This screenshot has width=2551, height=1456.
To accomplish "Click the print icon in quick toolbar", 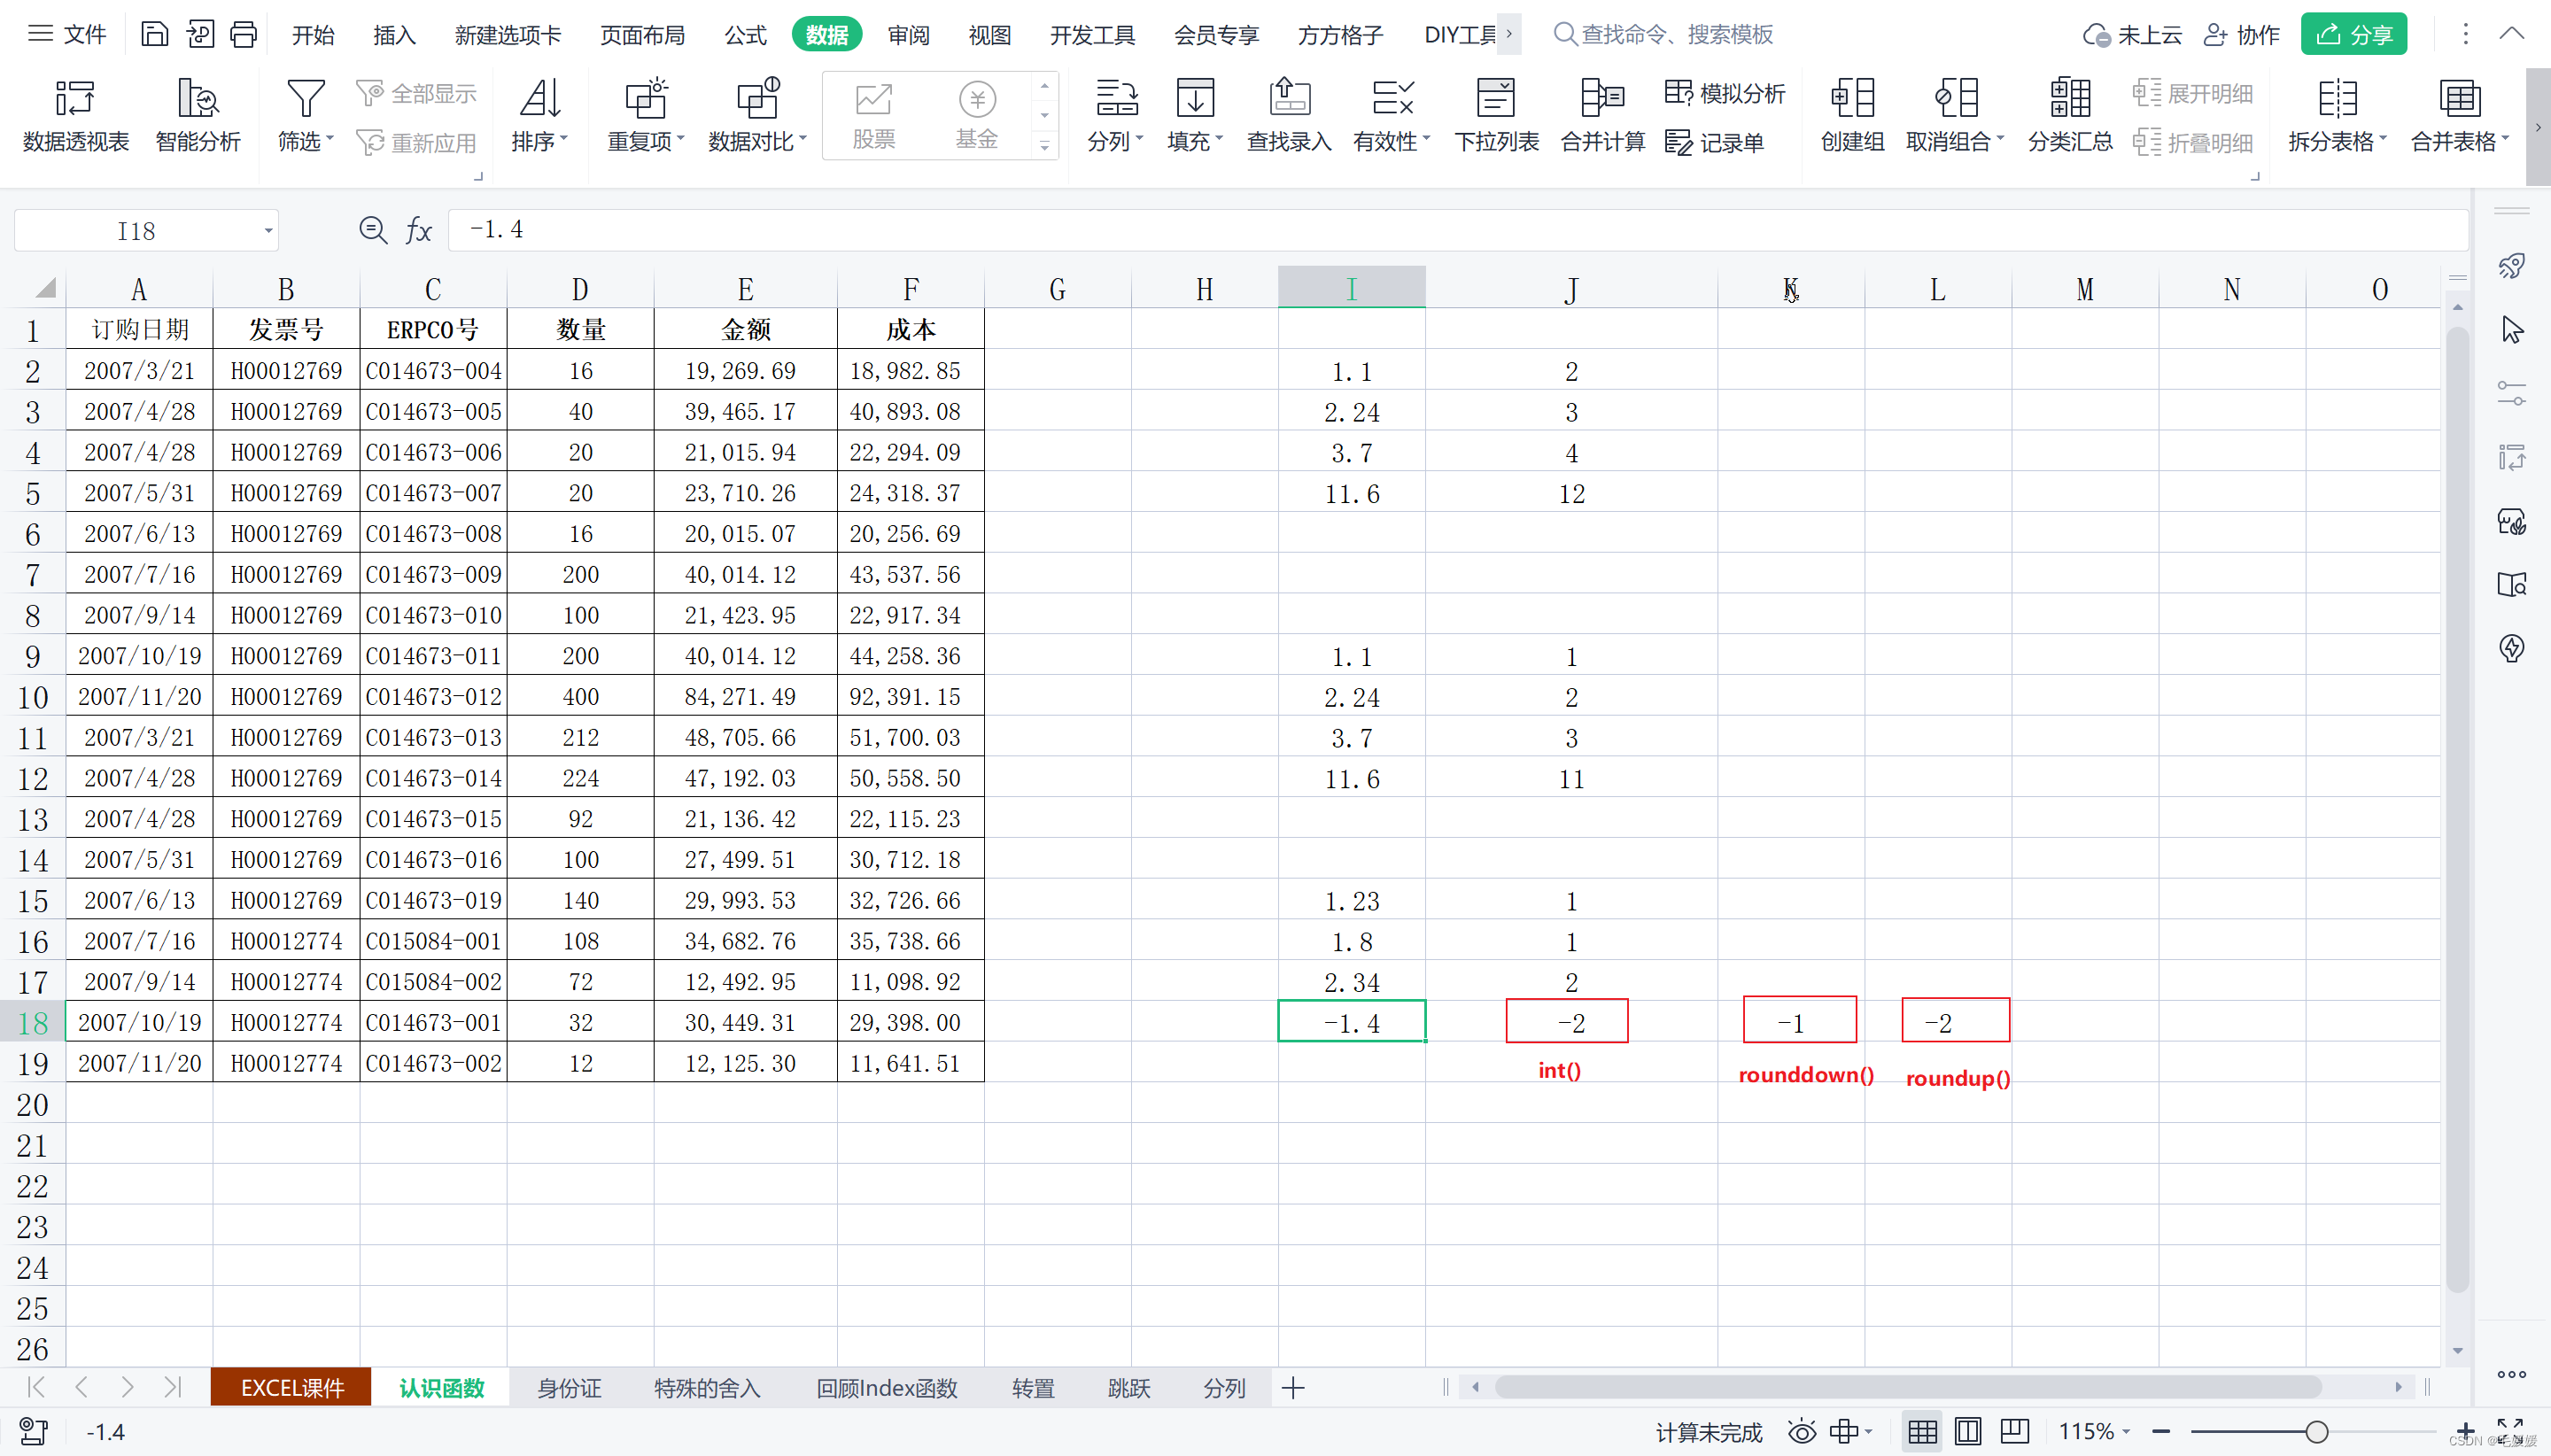I will click(243, 34).
